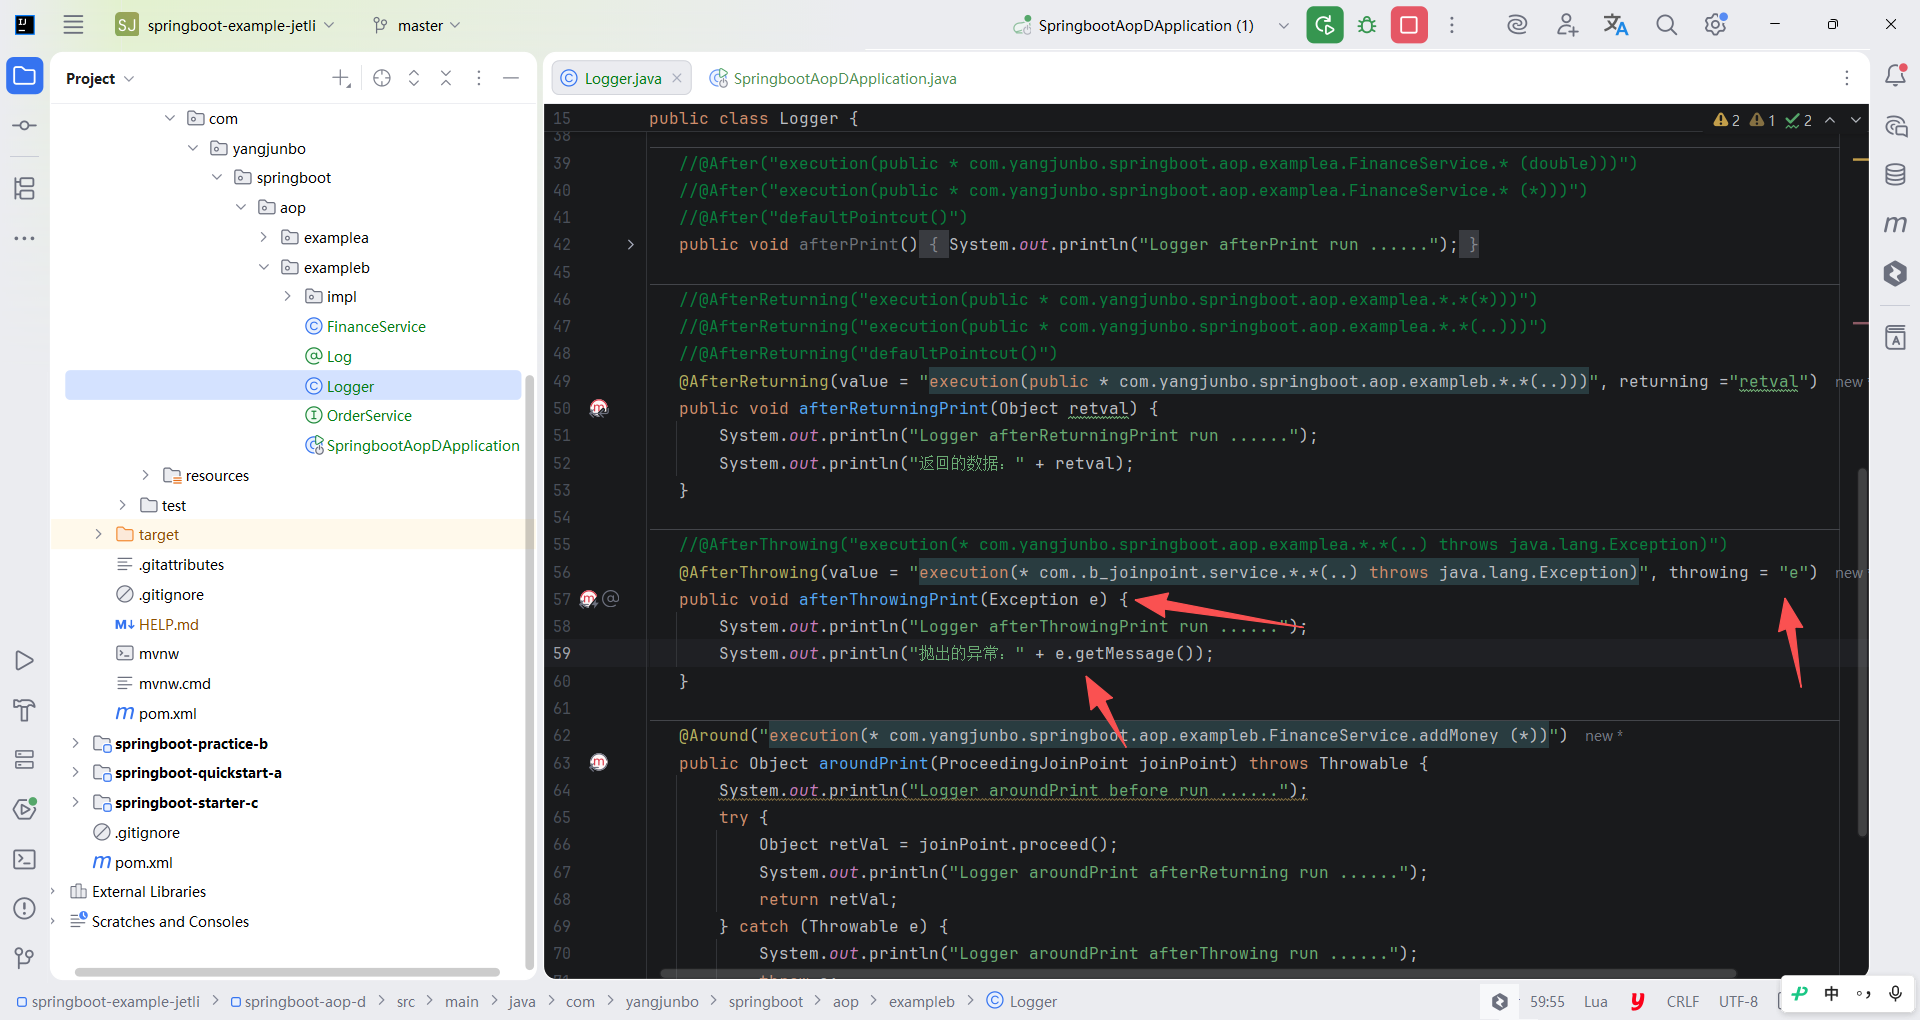Open the Commit tool window
The height and width of the screenshot is (1020, 1920).
pos(25,126)
